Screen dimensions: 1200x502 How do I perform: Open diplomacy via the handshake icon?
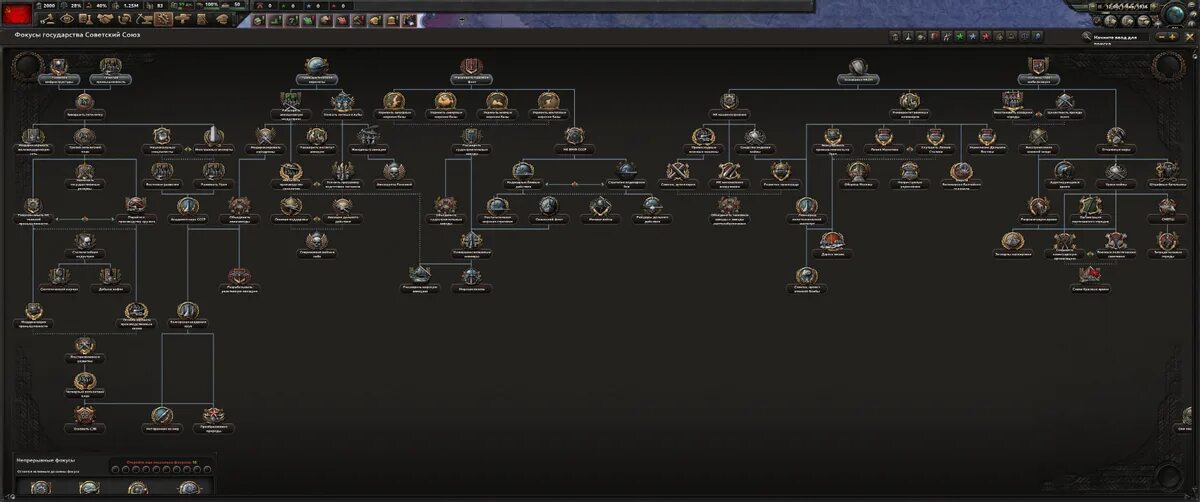tap(105, 19)
